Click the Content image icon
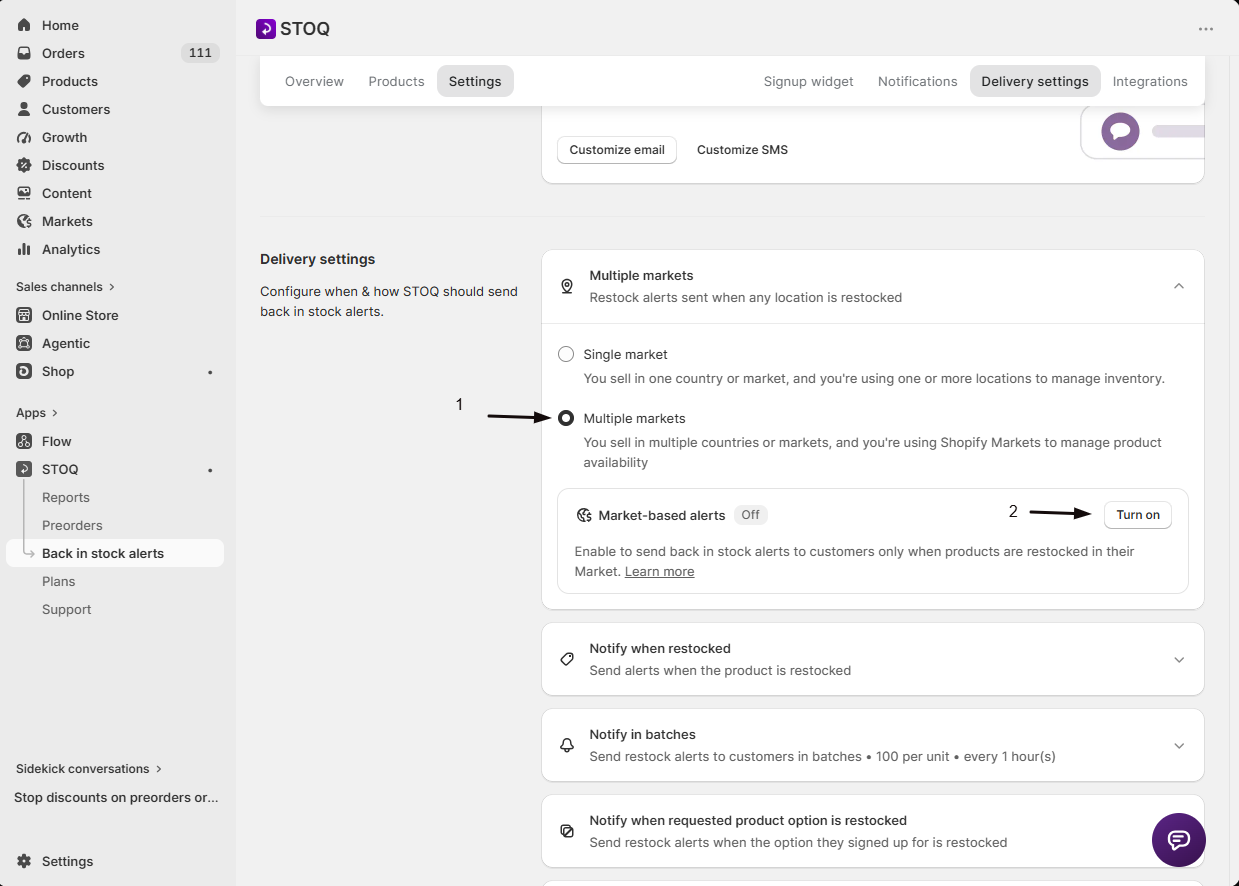 click(24, 193)
